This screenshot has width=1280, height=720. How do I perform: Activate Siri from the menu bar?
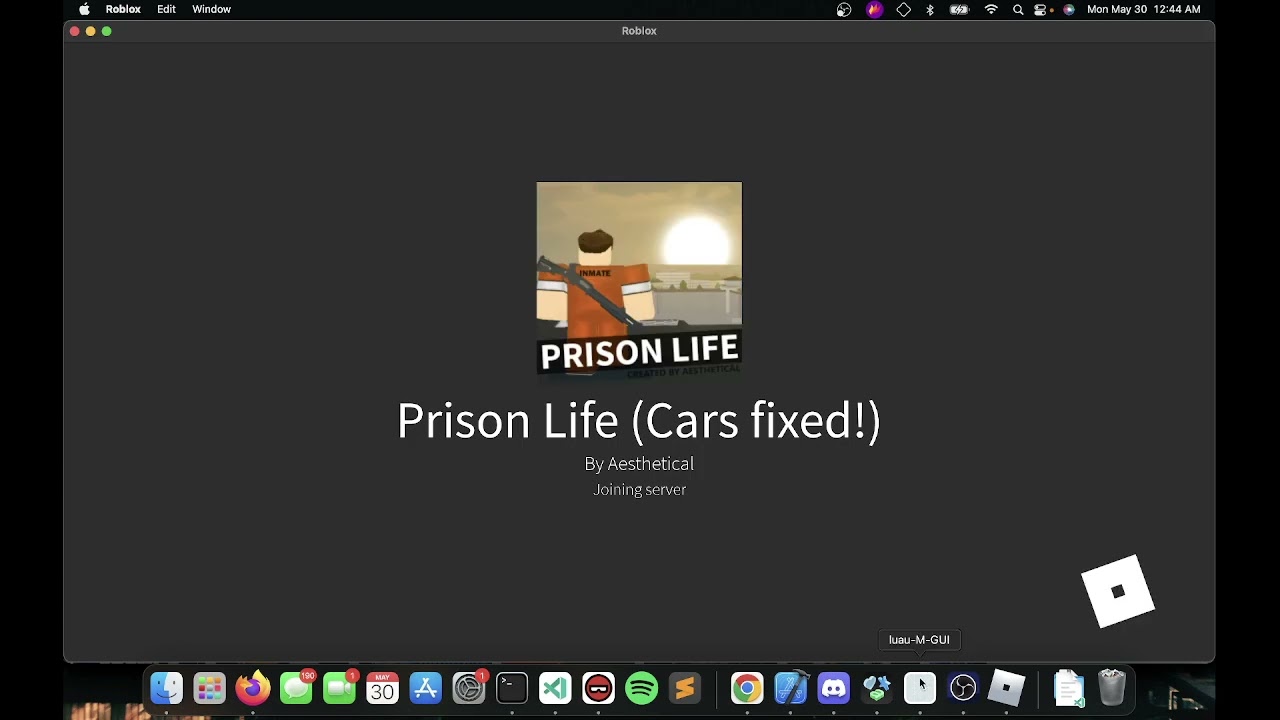pos(1069,9)
